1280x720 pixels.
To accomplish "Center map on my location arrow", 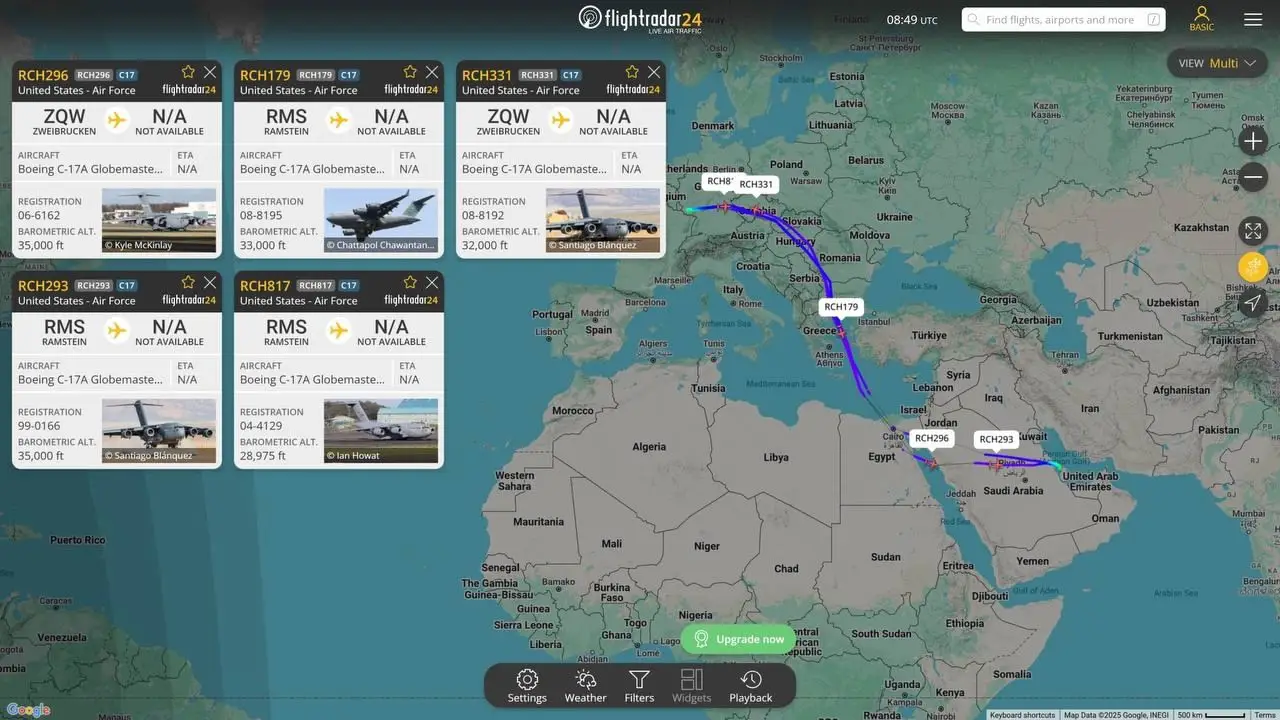I will [x=1253, y=303].
